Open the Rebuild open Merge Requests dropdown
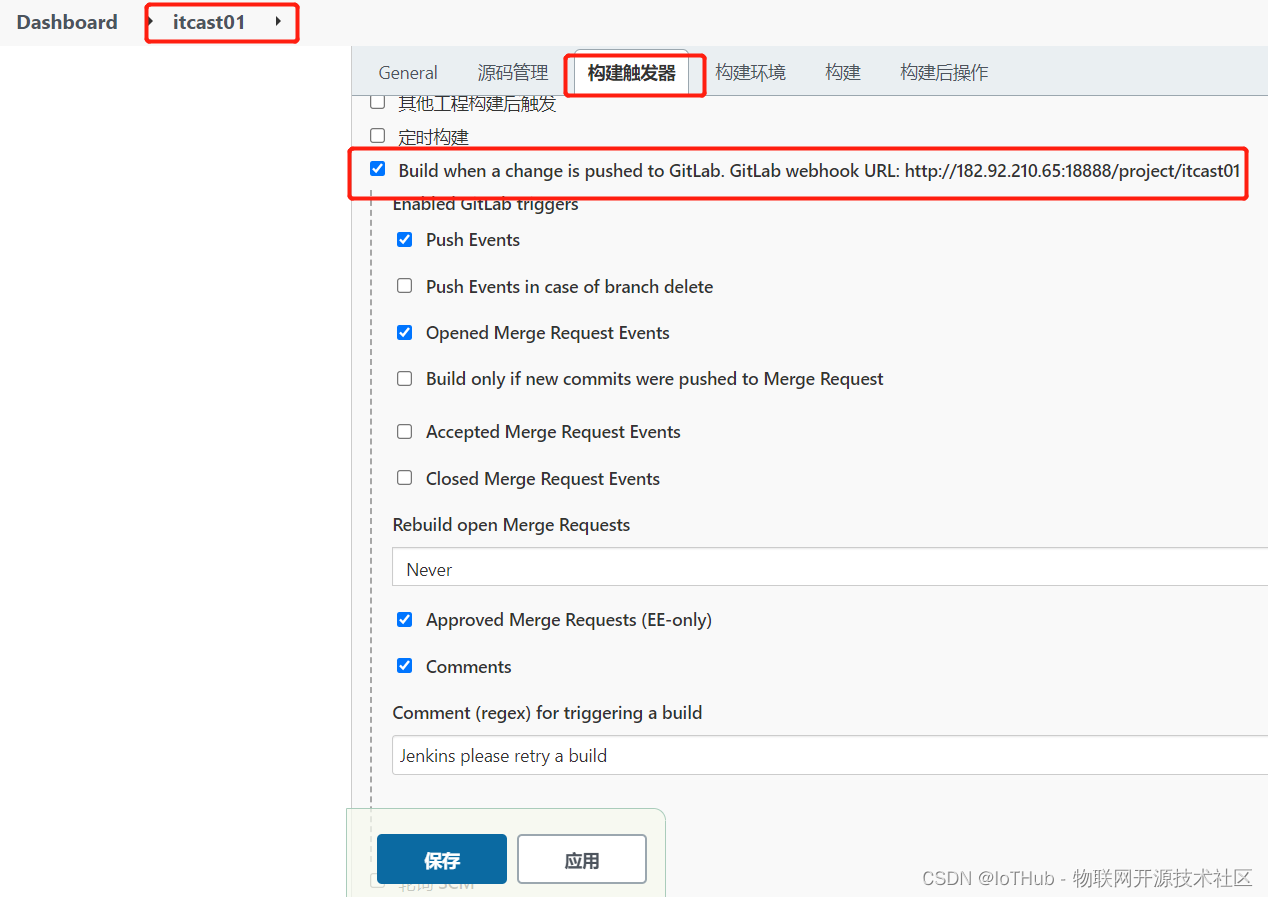Screen dimensions: 1268x897 (x=830, y=566)
